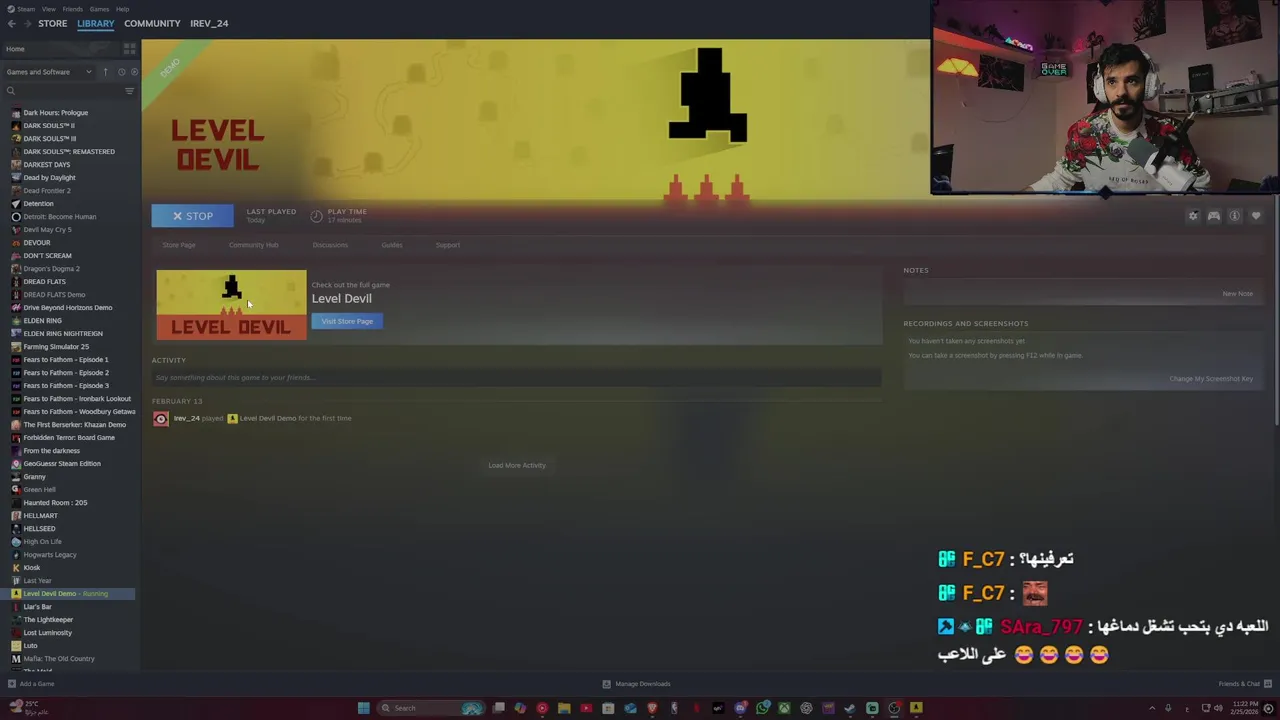
Task: Select the LIBRARY tab
Action: click(x=96, y=23)
